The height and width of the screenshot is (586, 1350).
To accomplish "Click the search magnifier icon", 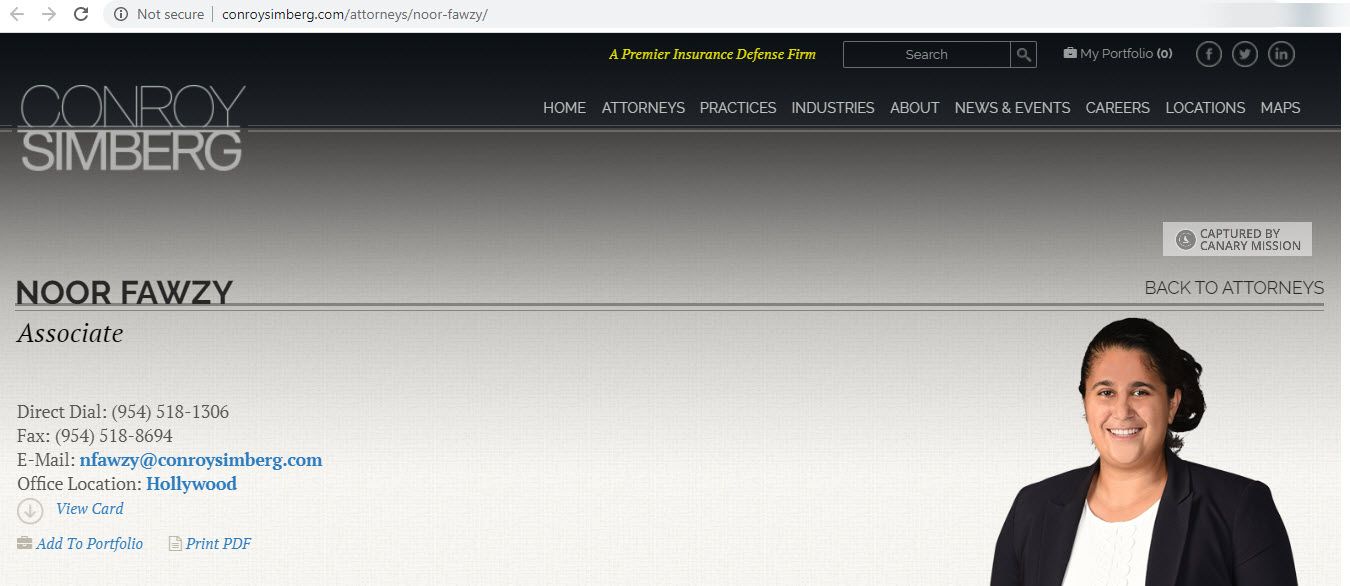I will point(1023,55).
